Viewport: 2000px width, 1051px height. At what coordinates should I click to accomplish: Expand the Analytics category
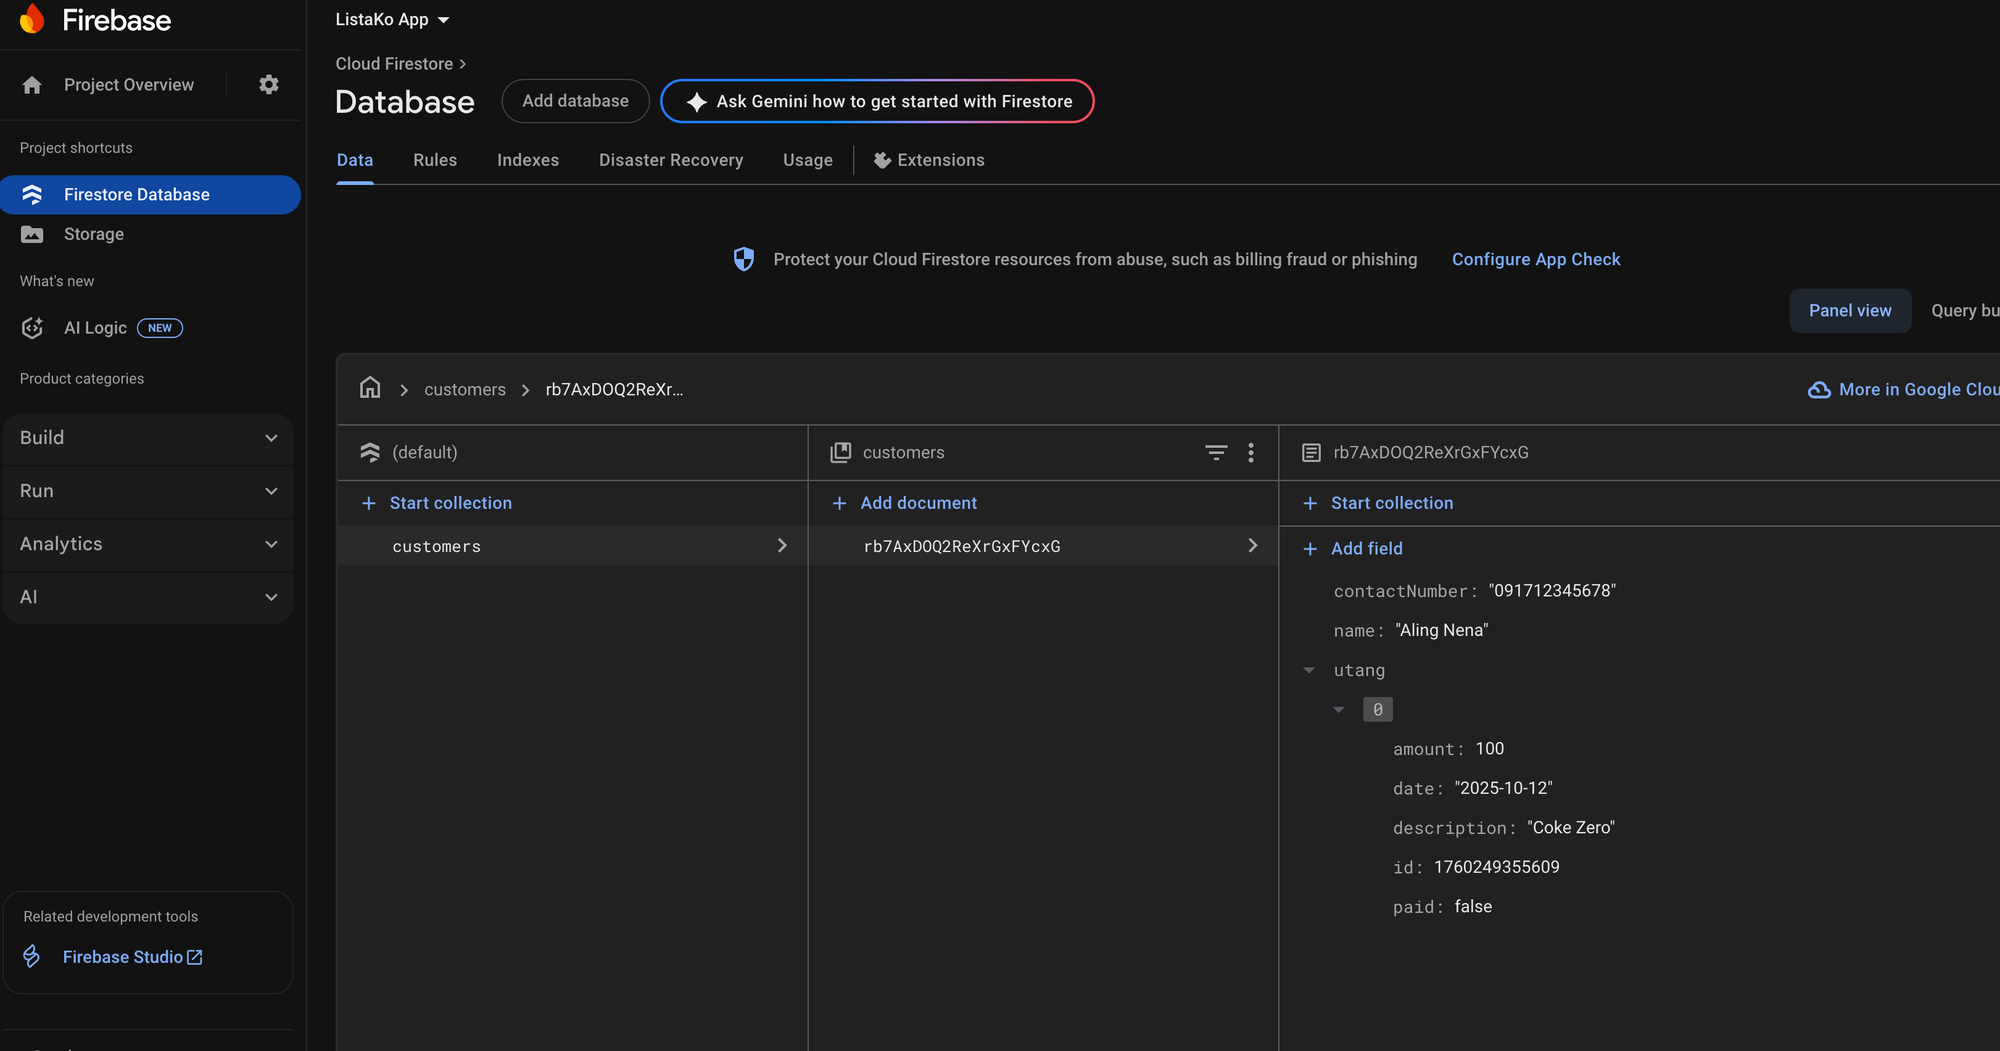[x=148, y=544]
